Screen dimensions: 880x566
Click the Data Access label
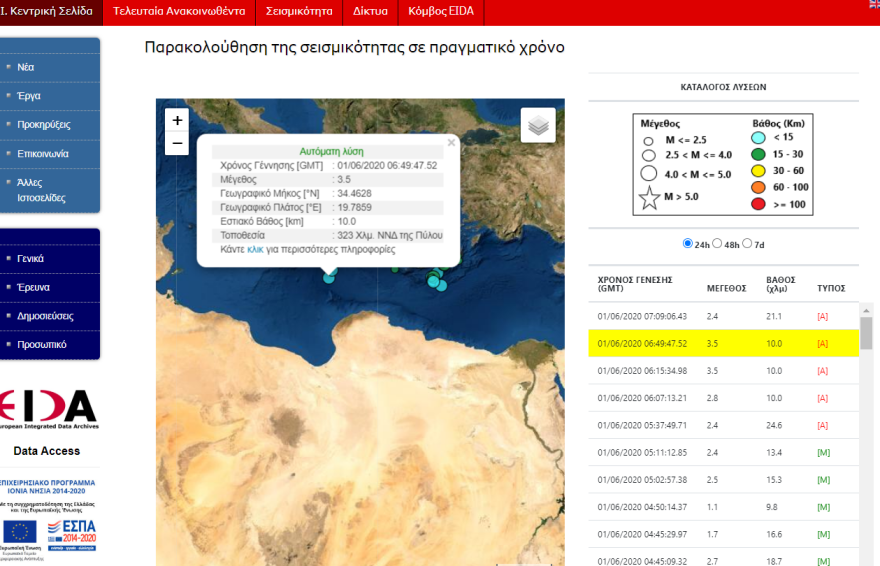(x=47, y=451)
